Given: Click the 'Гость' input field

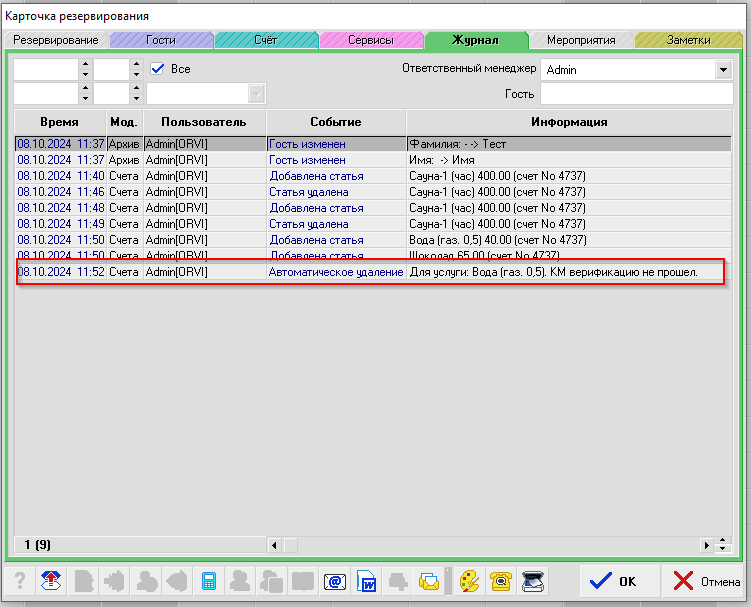Looking at the screenshot, I should (x=636, y=94).
